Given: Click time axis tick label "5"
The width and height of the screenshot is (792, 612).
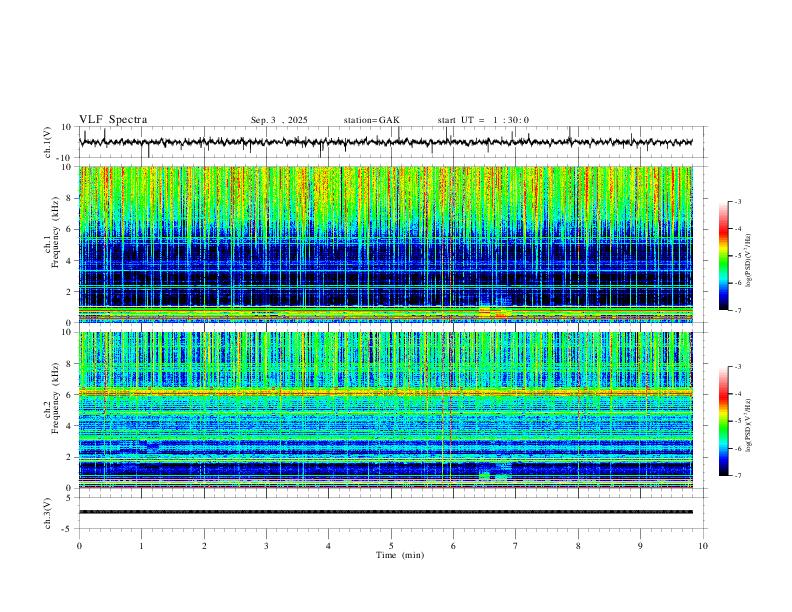Looking at the screenshot, I should tap(391, 546).
